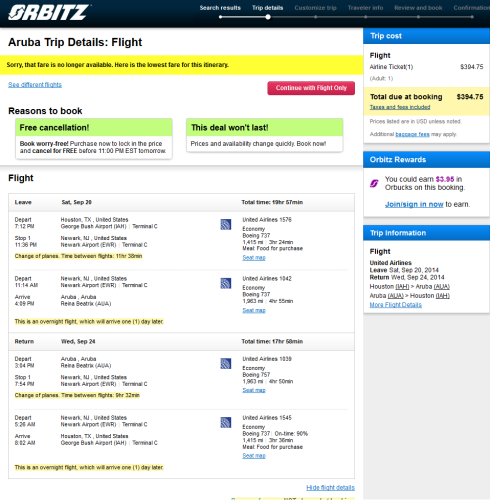Image resolution: width=490 pixels, height=500 pixels.
Task: Click Total time: 19hr 57min text
Action: tap(272, 202)
